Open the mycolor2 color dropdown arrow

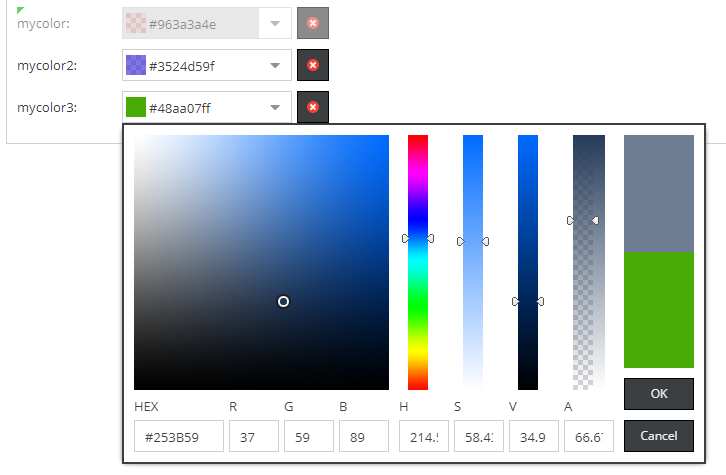click(275, 66)
